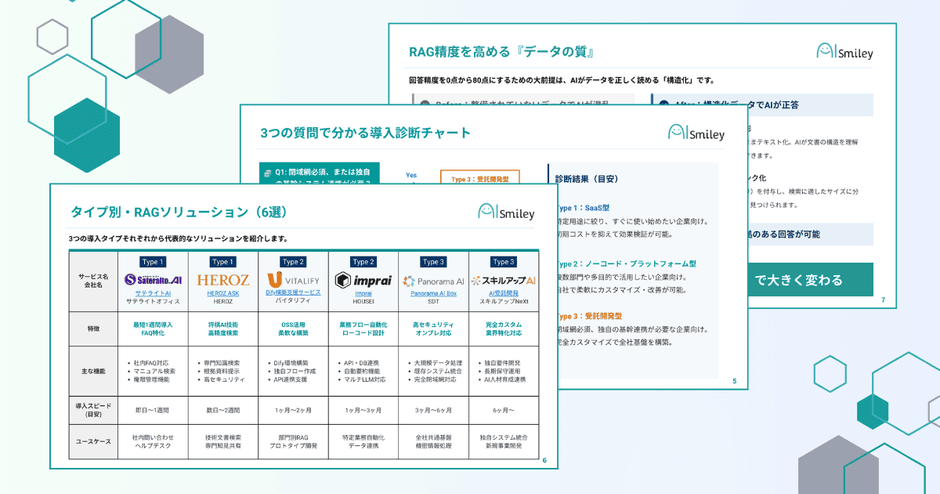
Task: Click AI Smiley logo on the 導入診断チャート slide
Action: point(696,132)
